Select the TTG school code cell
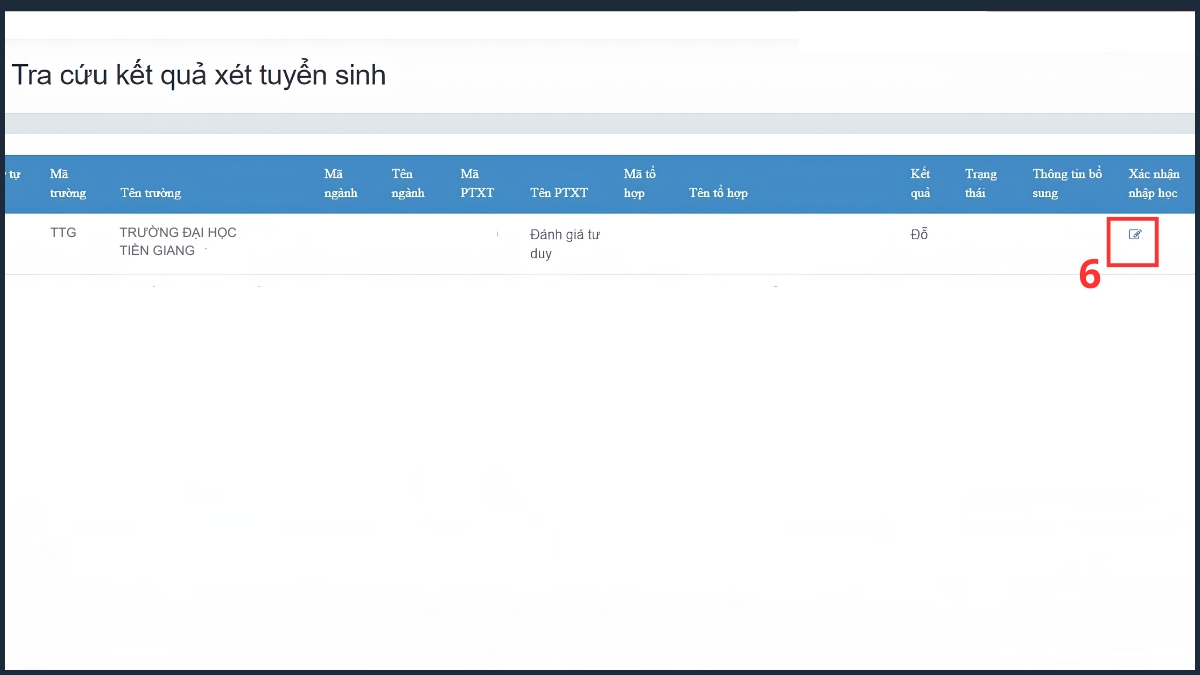 tap(63, 232)
